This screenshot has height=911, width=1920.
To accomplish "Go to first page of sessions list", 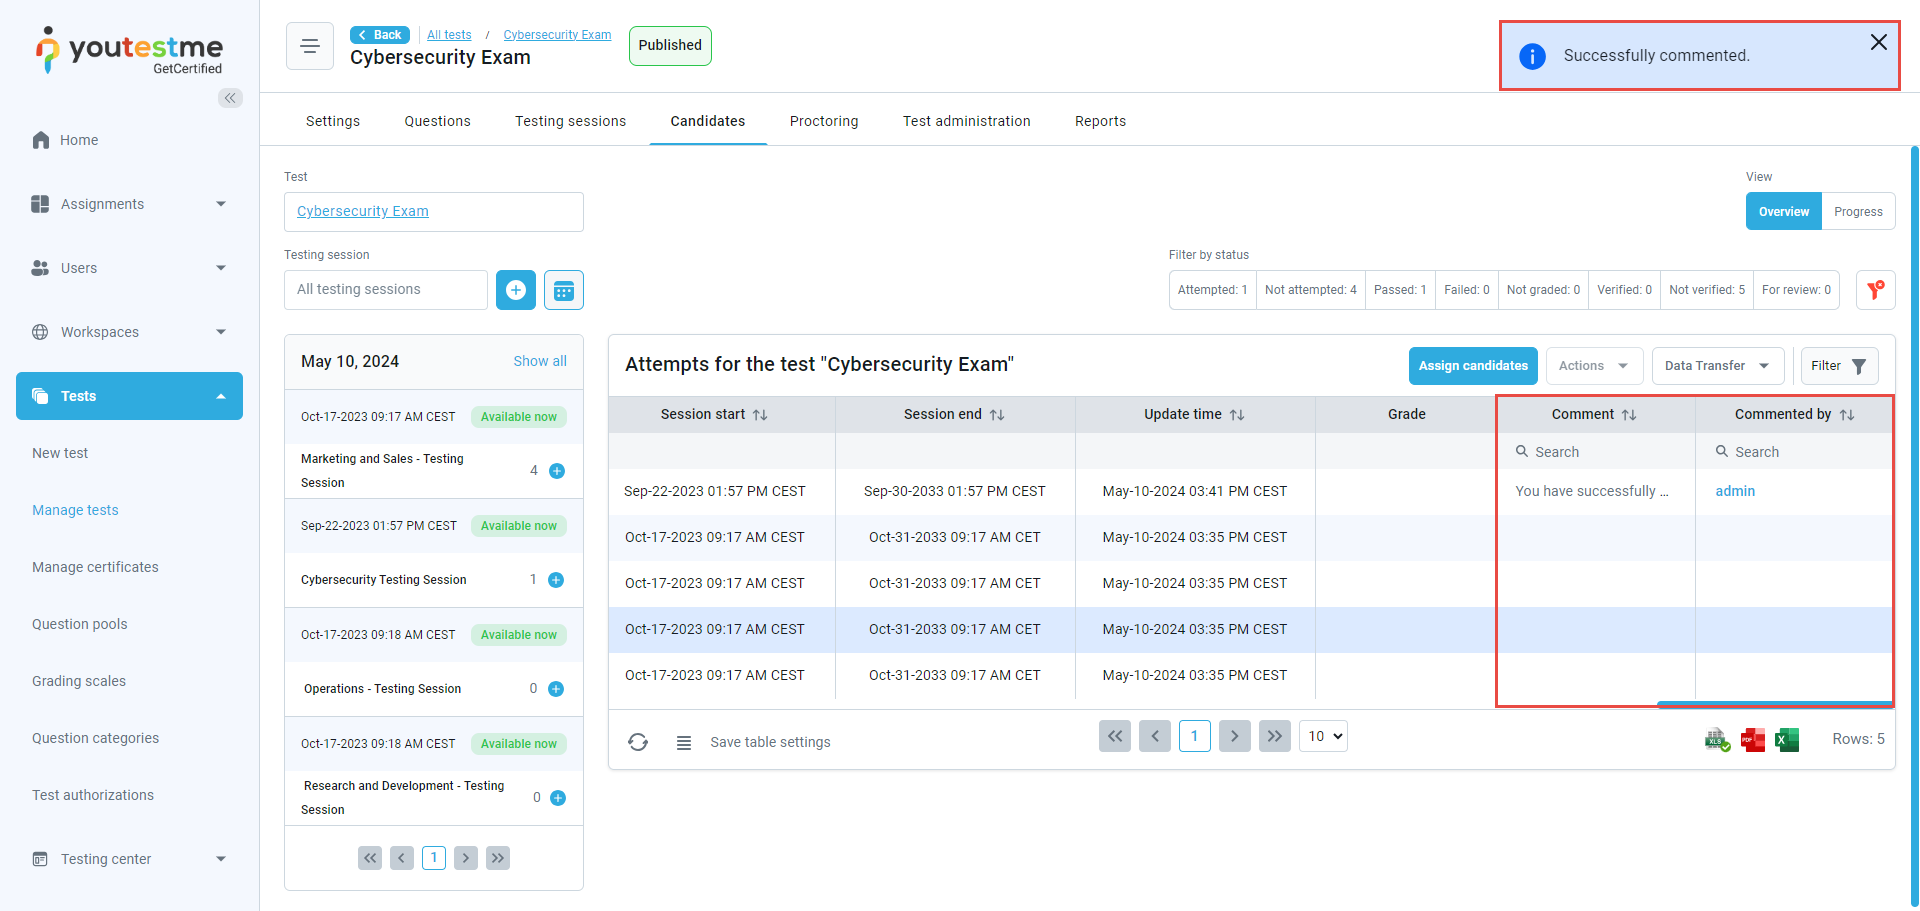I will pos(370,858).
